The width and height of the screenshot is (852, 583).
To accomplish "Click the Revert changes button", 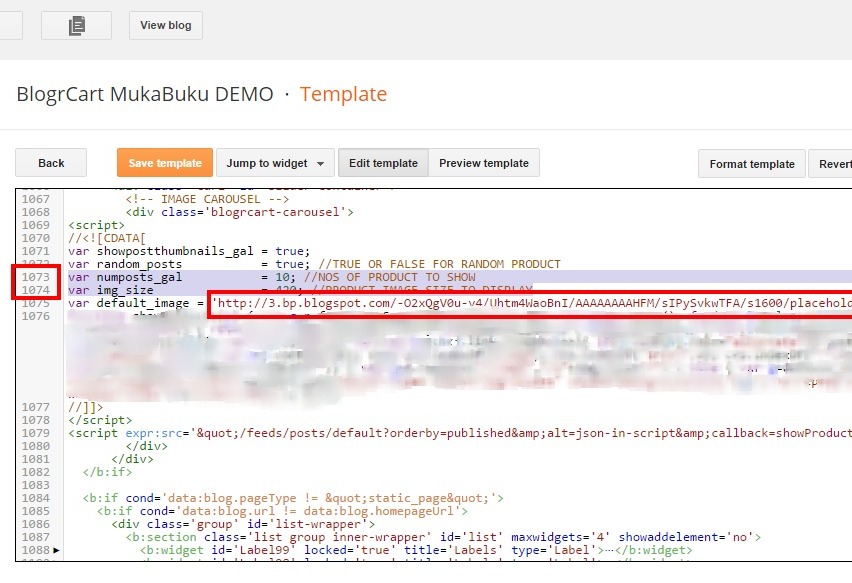I will click(831, 164).
